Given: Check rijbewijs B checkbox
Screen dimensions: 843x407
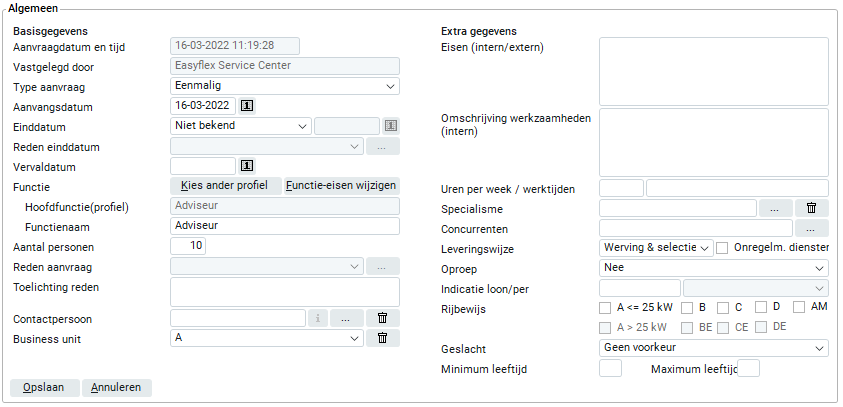Looking at the screenshot, I should [687, 307].
